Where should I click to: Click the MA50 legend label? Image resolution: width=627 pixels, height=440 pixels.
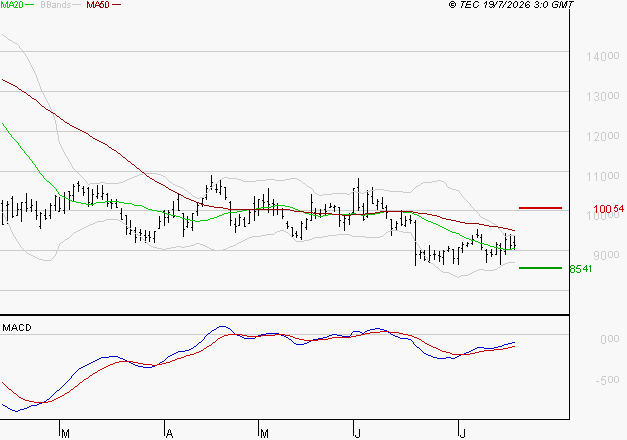pos(98,5)
